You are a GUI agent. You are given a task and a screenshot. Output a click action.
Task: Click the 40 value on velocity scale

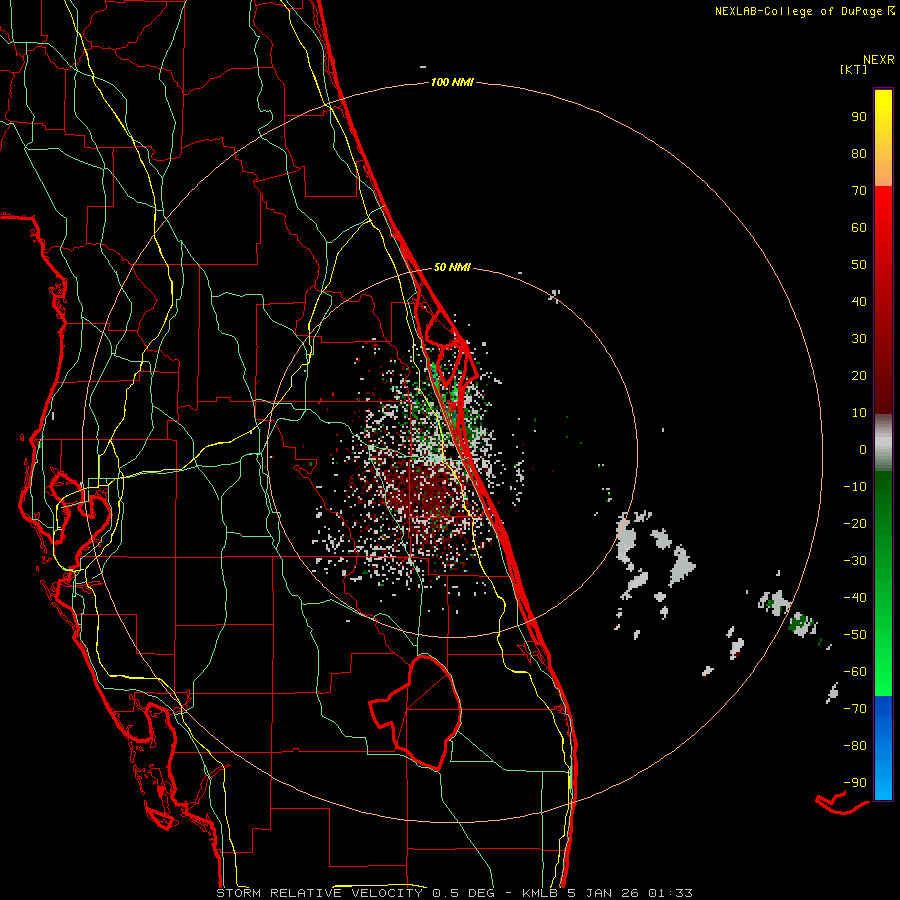tap(859, 302)
